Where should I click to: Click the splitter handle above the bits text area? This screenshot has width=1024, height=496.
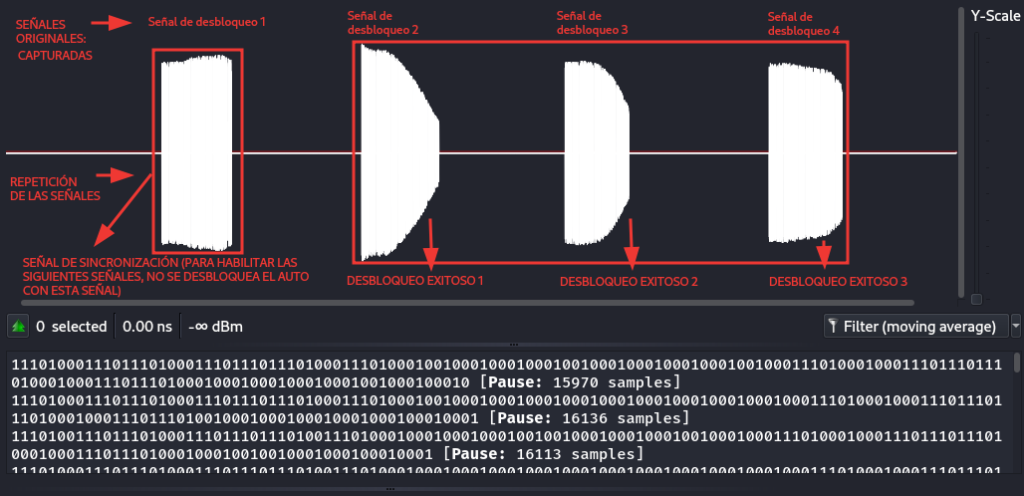pyautogui.click(x=512, y=344)
